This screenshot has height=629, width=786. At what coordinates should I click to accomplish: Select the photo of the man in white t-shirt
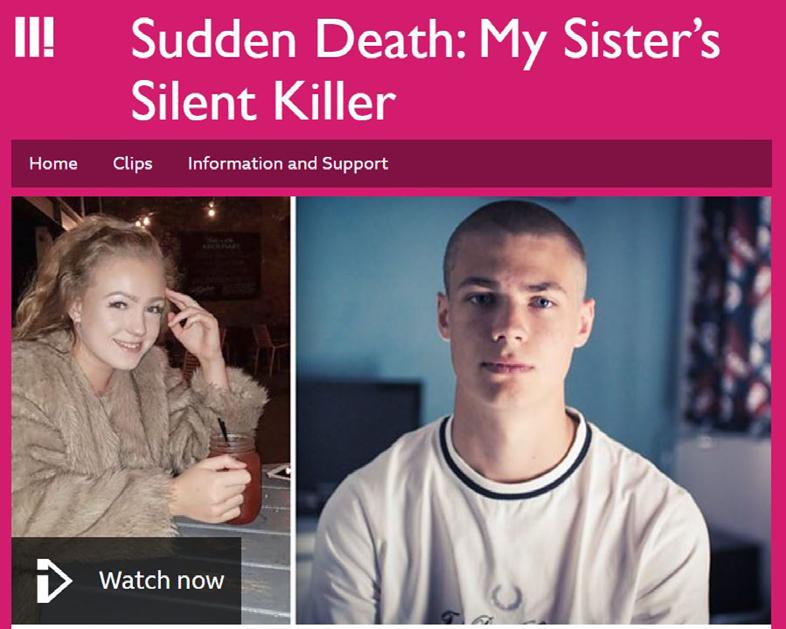pos(534,410)
